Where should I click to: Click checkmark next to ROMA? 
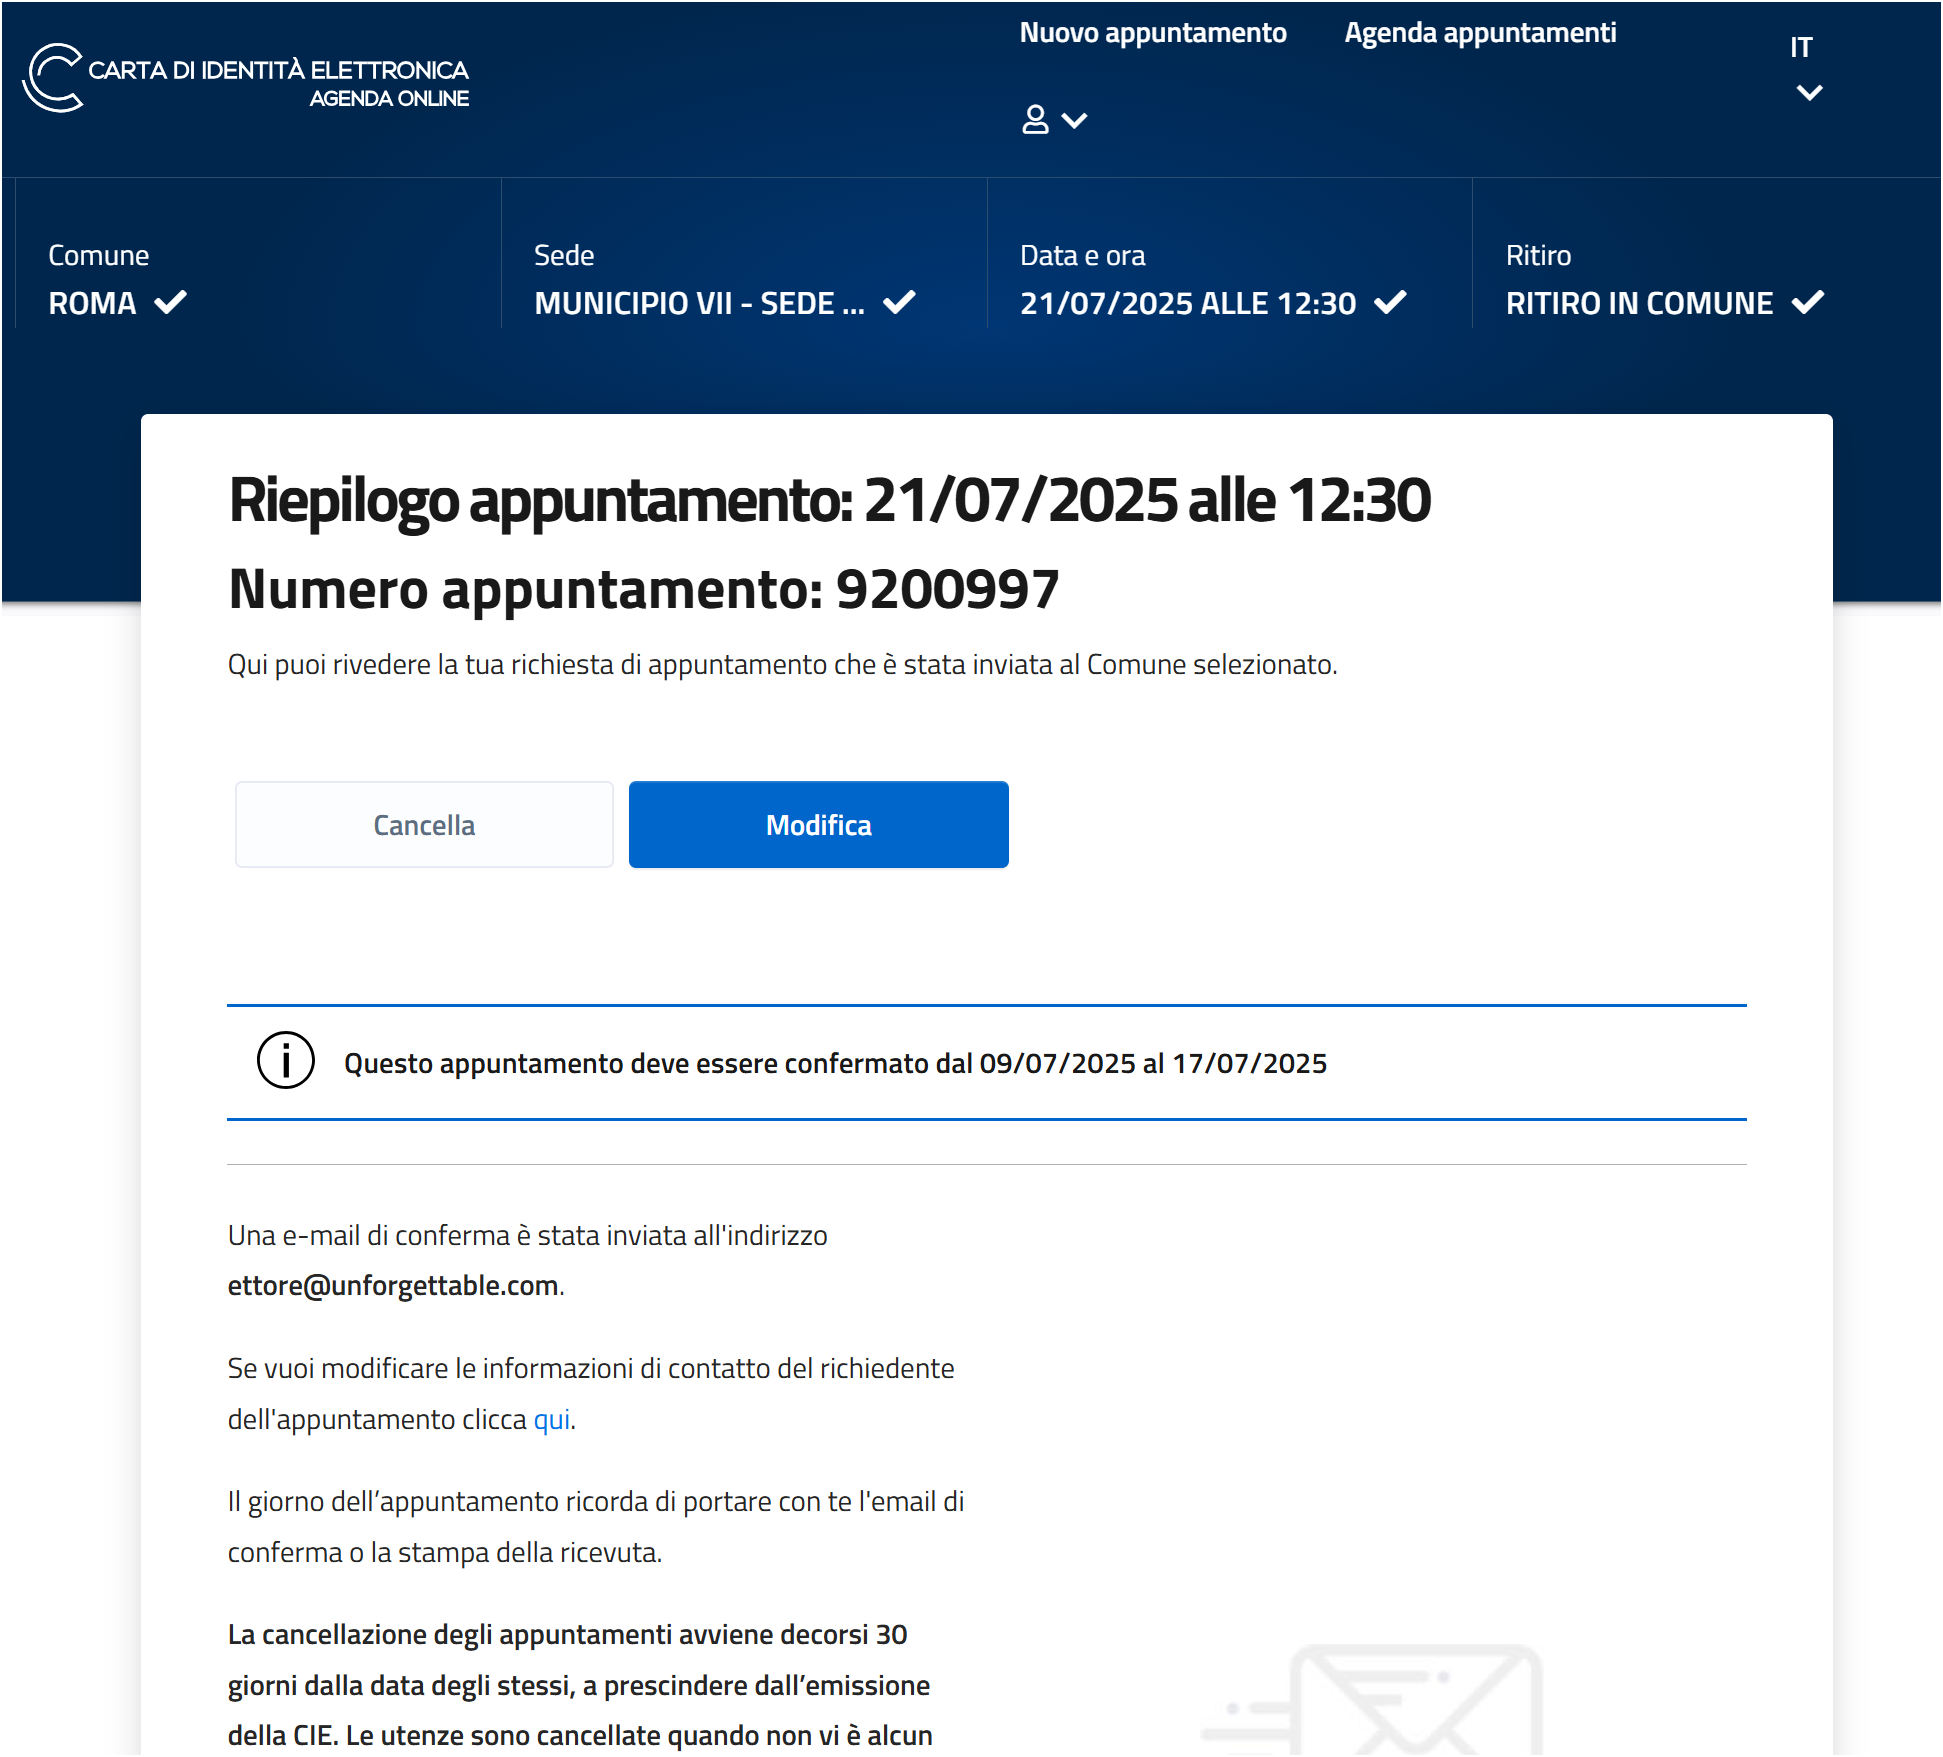pos(171,302)
